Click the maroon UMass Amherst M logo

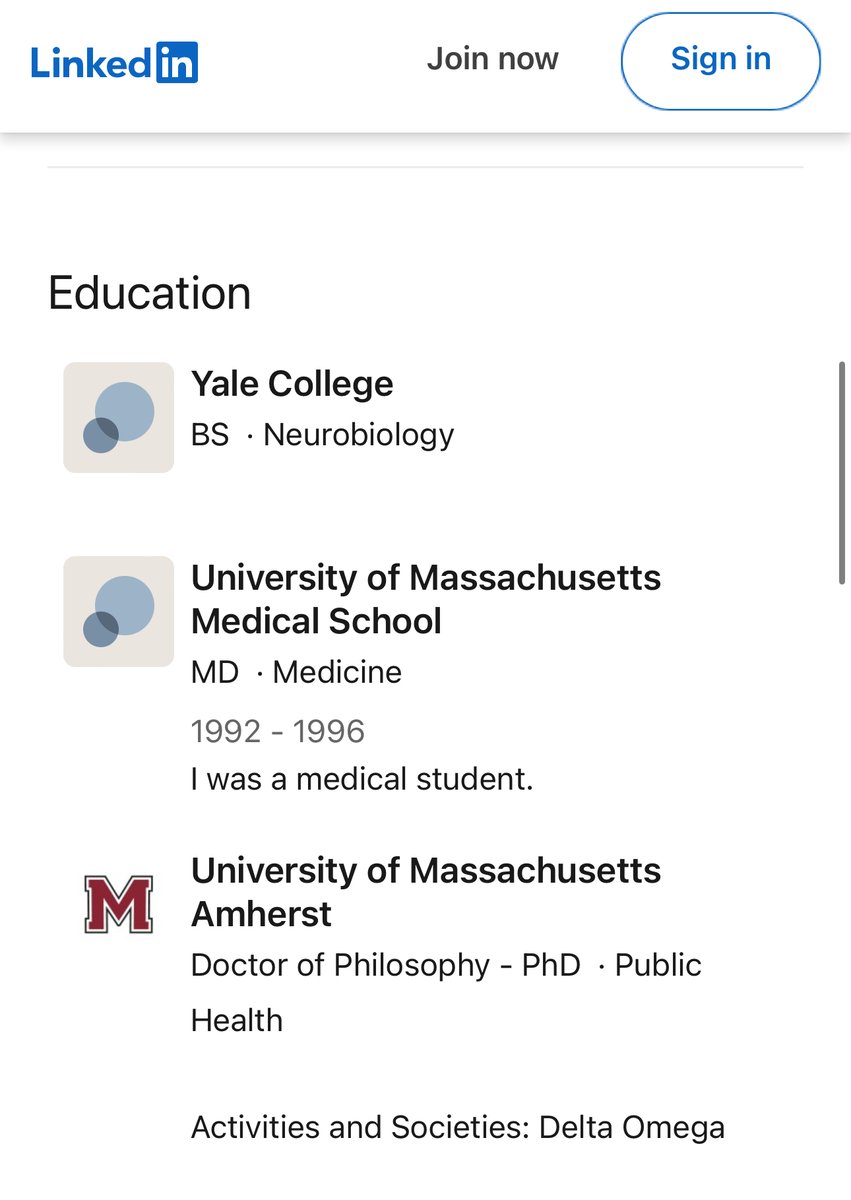click(x=118, y=904)
